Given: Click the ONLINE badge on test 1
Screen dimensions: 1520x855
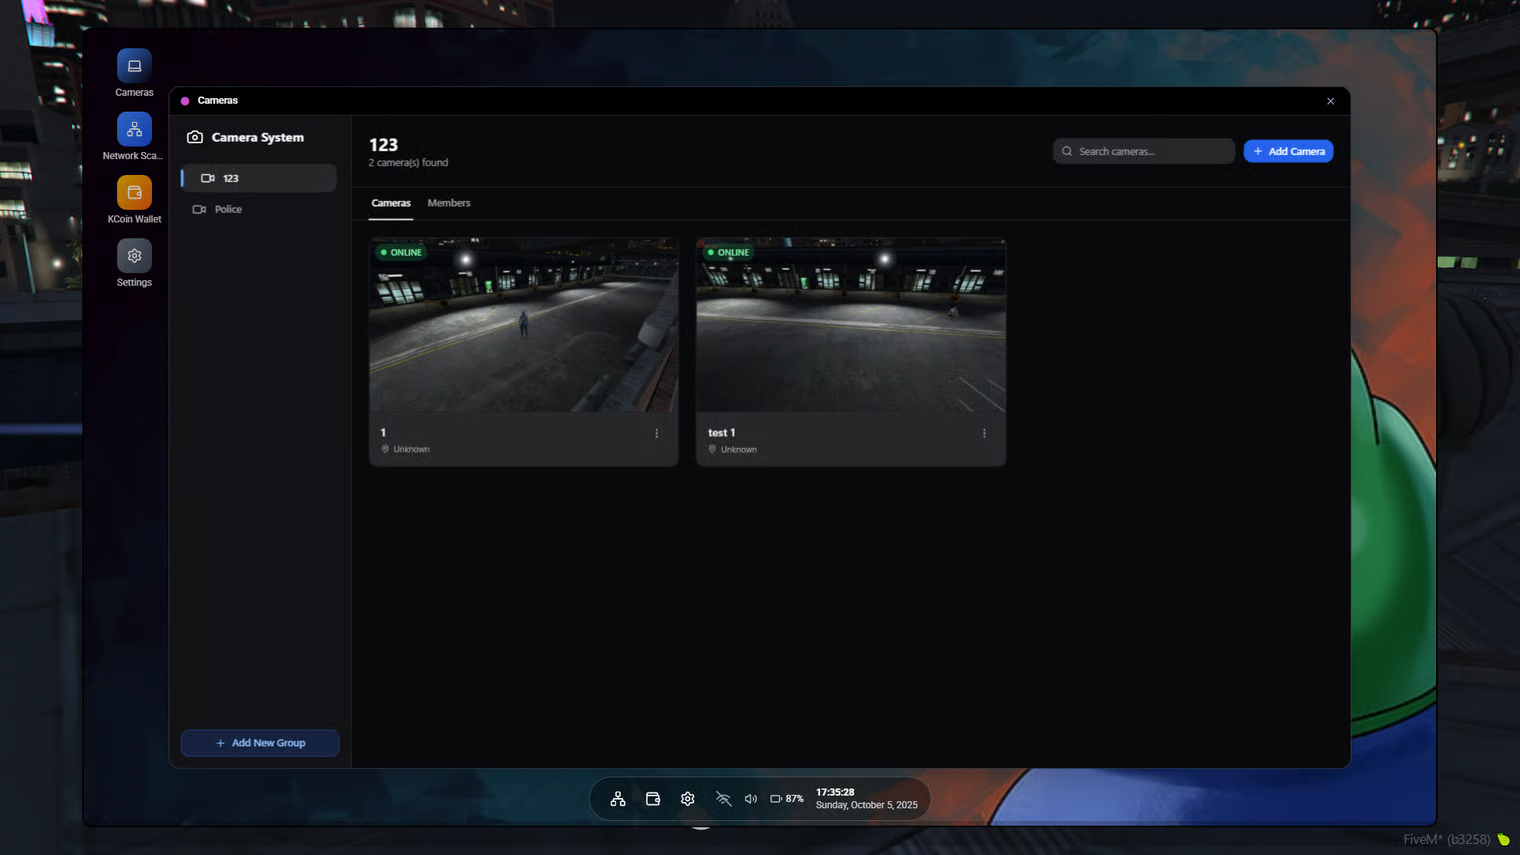Looking at the screenshot, I should coord(728,252).
